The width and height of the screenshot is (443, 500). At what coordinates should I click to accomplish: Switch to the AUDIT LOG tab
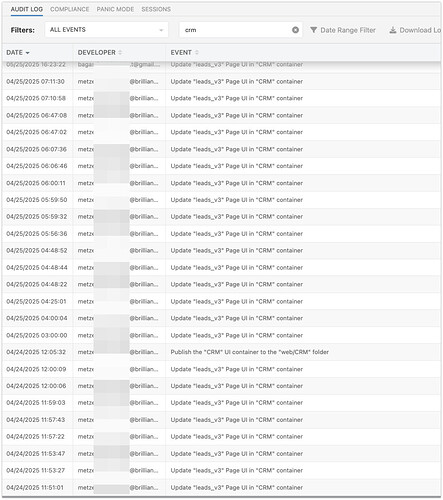[x=27, y=9]
